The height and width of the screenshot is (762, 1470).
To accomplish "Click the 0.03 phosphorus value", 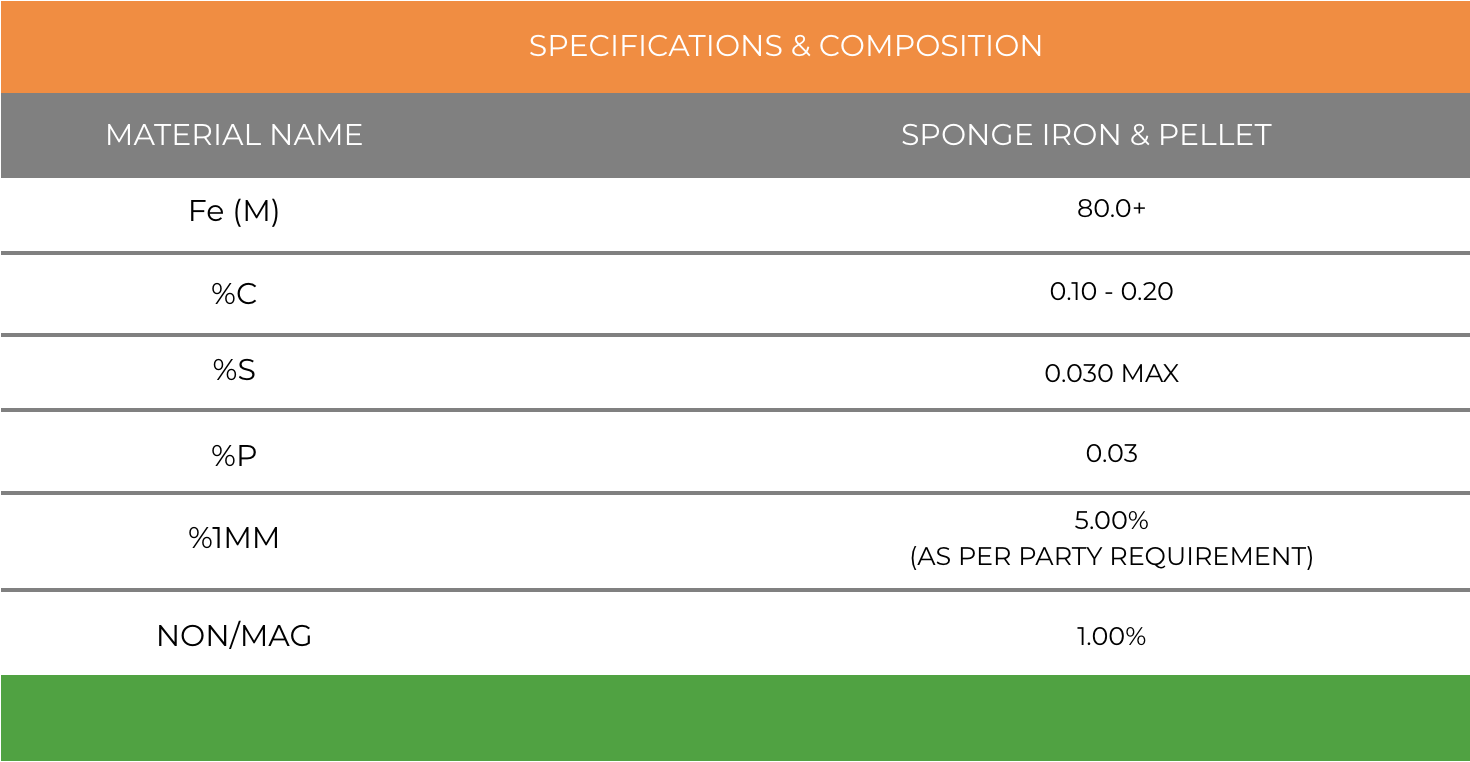I will (x=1111, y=453).
